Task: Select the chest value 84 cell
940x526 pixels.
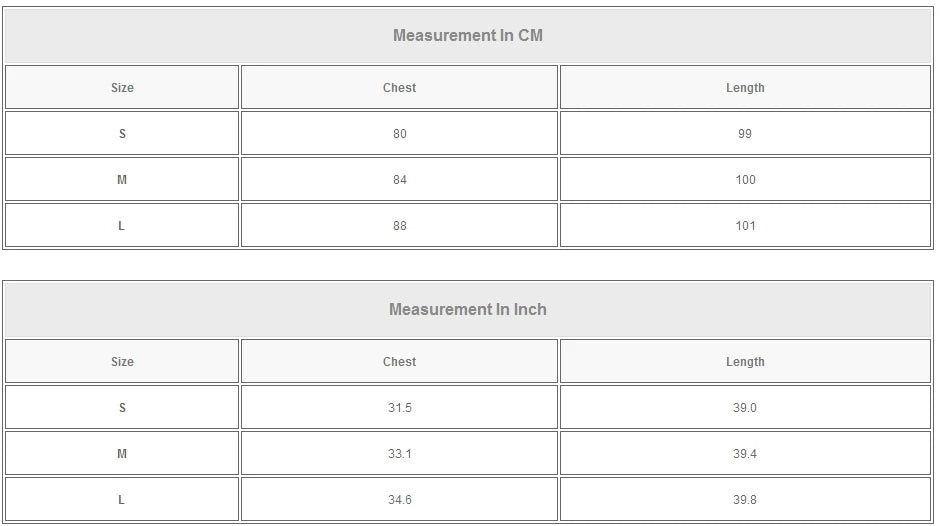Action: click(399, 180)
